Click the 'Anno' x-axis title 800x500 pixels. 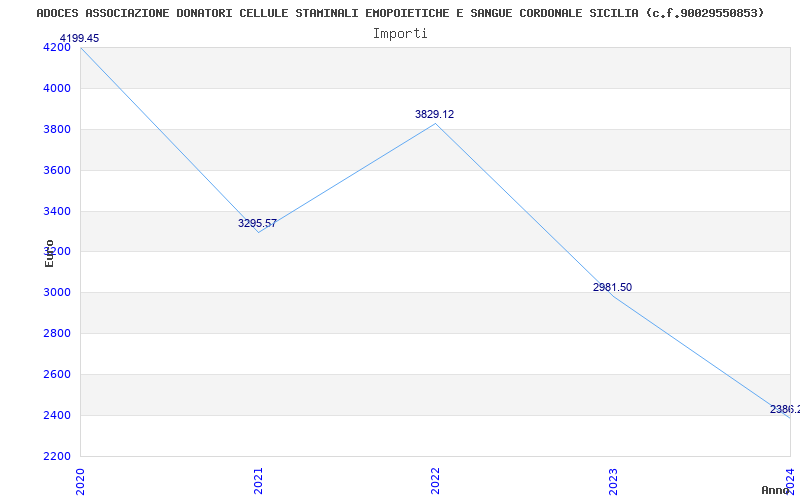coord(774,490)
